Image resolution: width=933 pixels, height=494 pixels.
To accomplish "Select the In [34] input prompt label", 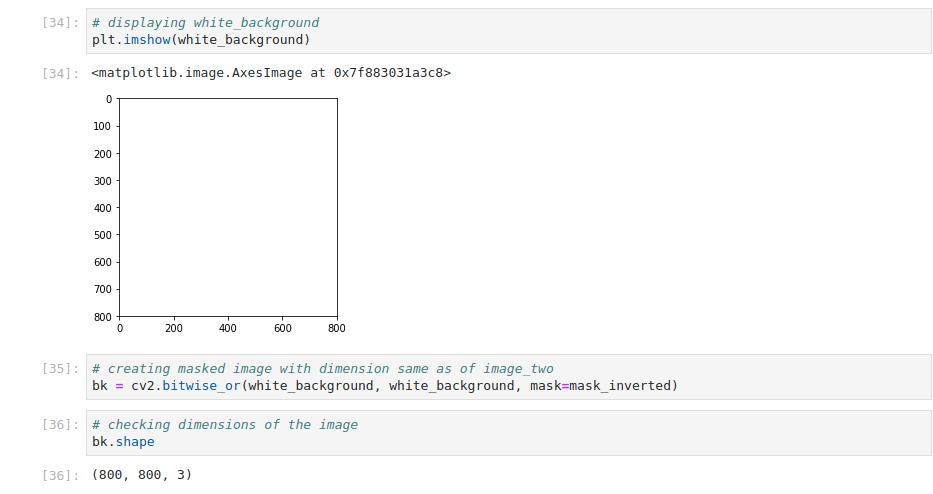I will [x=60, y=23].
